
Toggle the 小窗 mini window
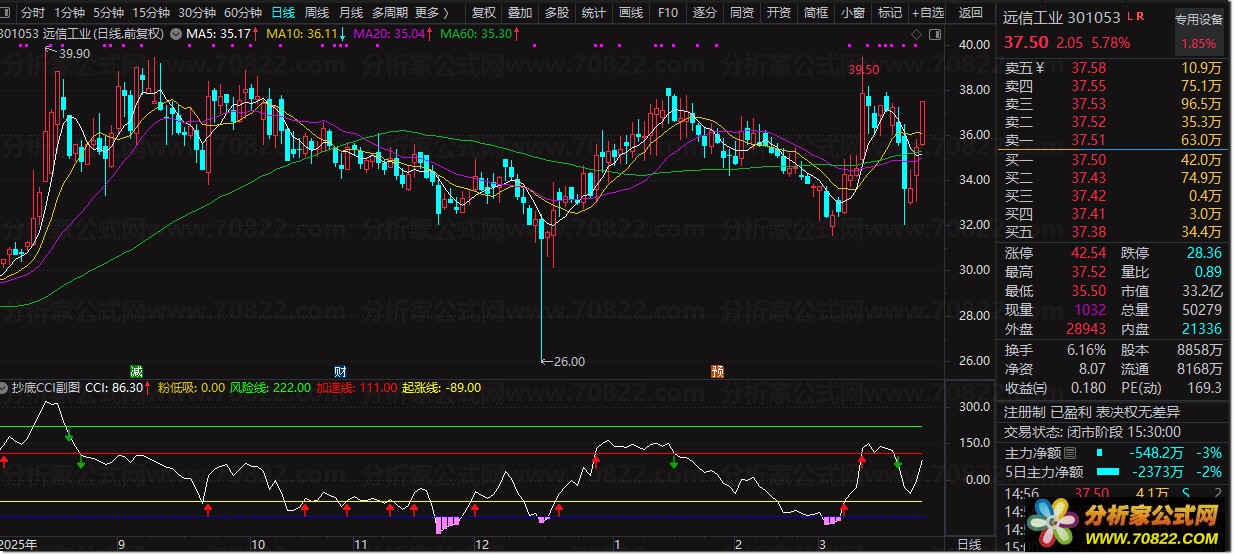pos(852,13)
